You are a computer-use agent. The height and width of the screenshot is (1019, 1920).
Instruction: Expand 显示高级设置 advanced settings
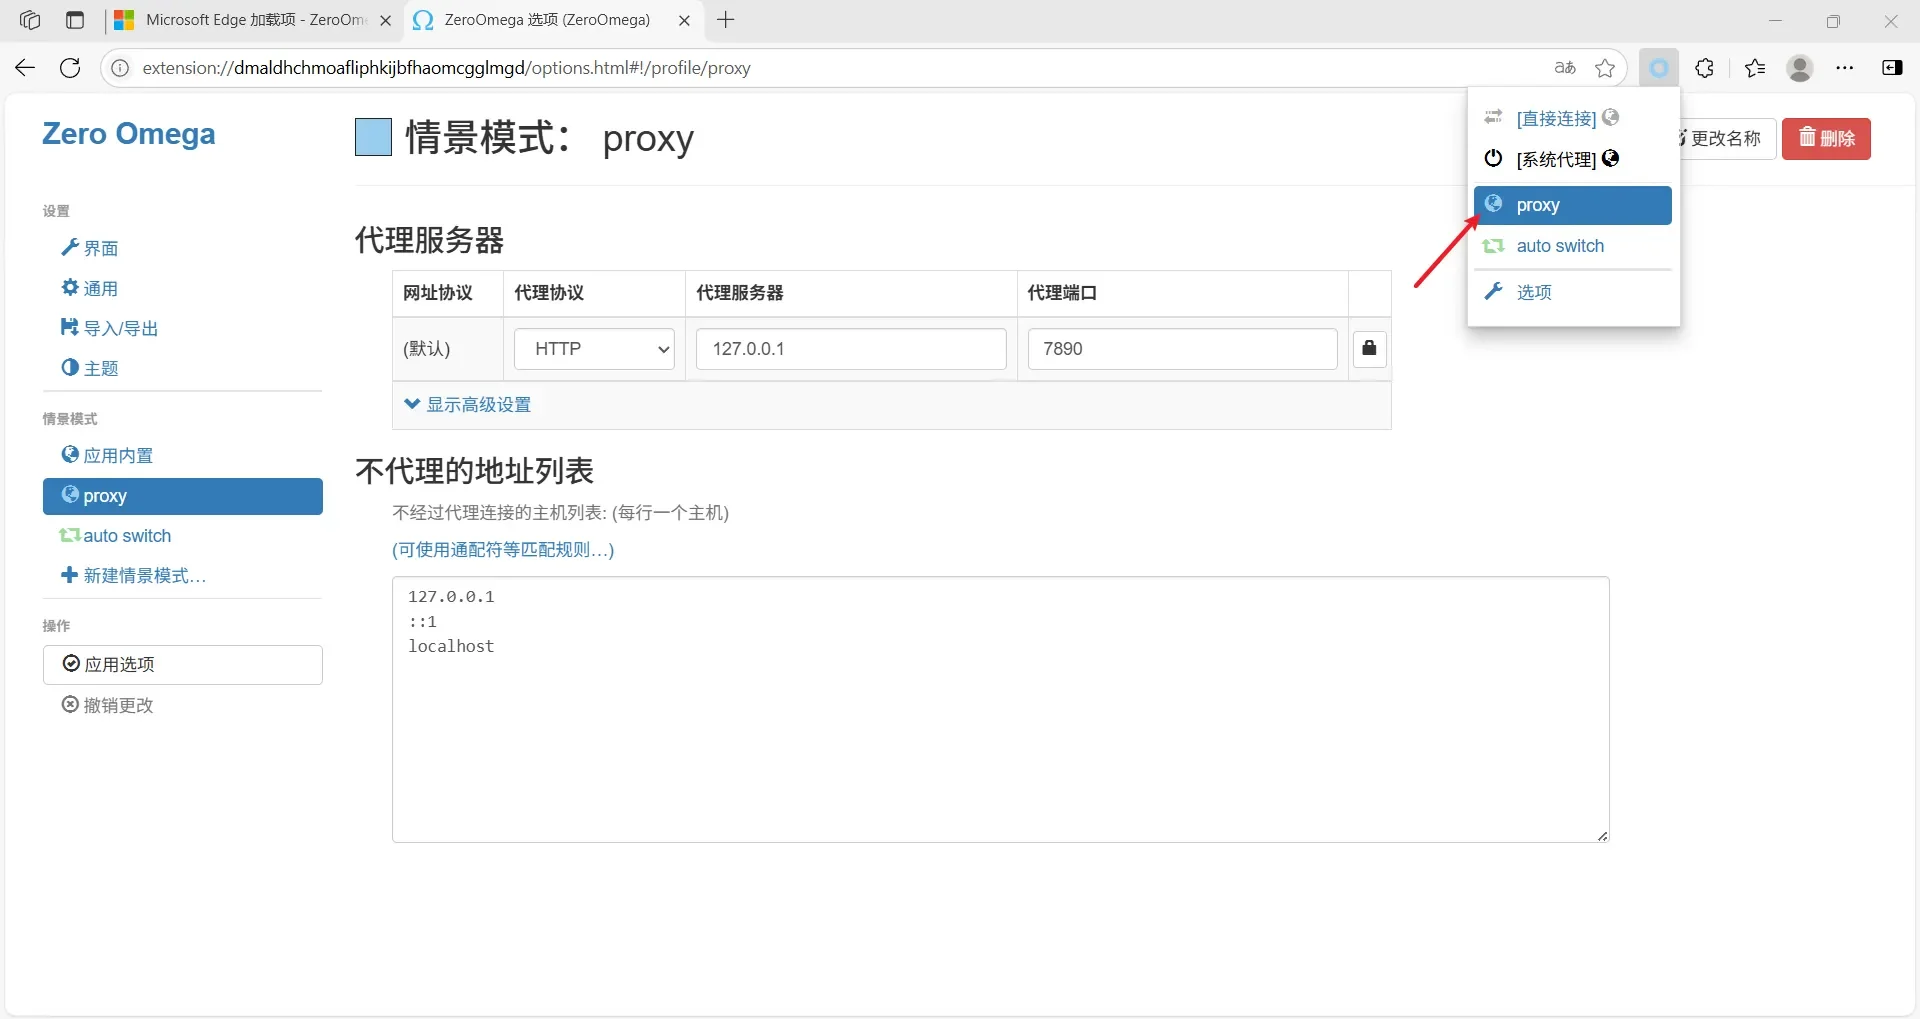click(x=467, y=404)
